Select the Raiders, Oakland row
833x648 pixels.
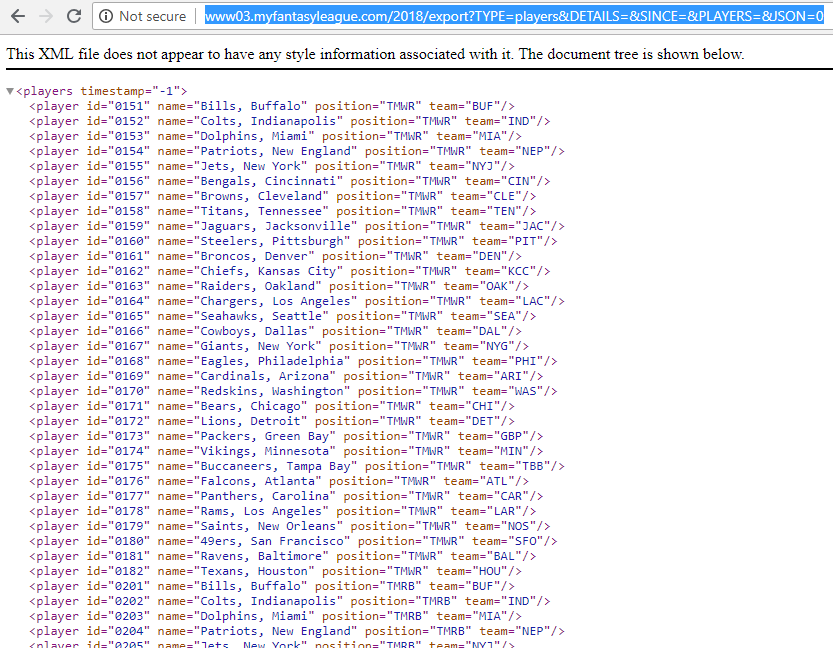[x=279, y=286]
